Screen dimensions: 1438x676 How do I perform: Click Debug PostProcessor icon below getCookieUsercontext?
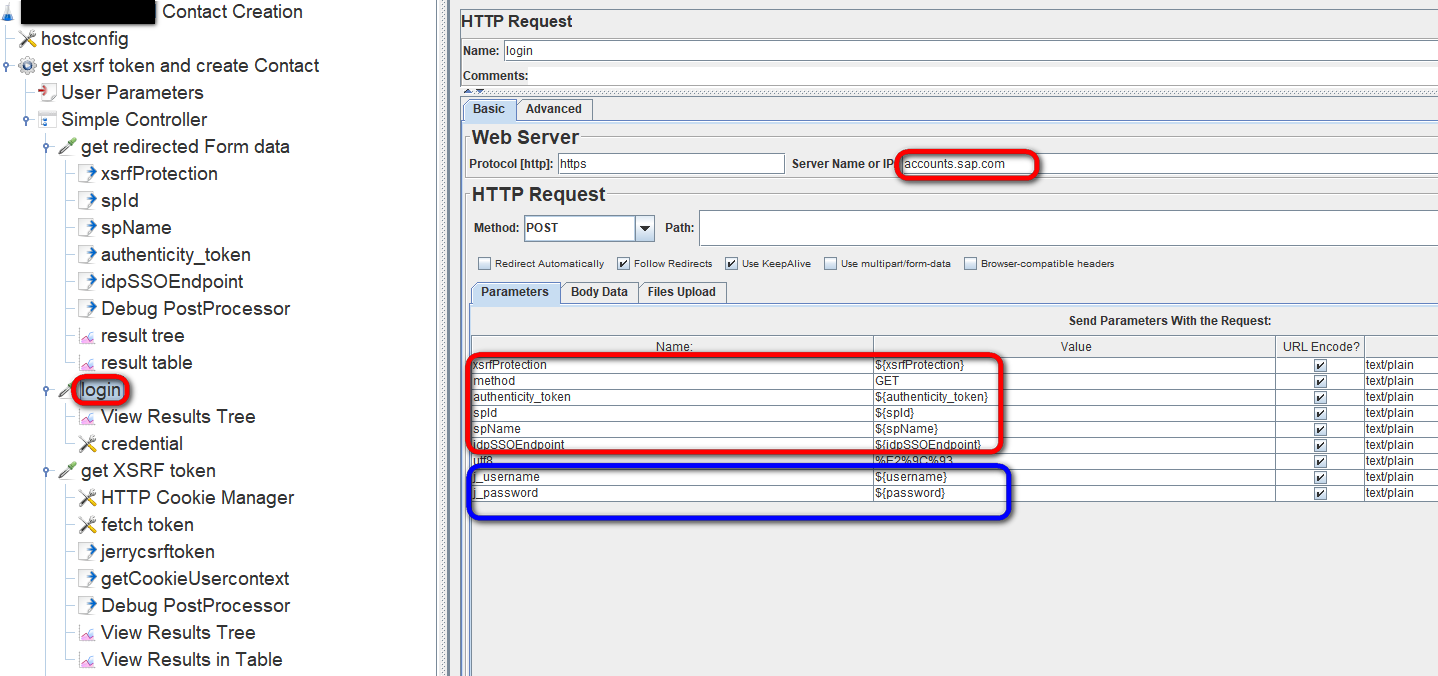pos(87,606)
